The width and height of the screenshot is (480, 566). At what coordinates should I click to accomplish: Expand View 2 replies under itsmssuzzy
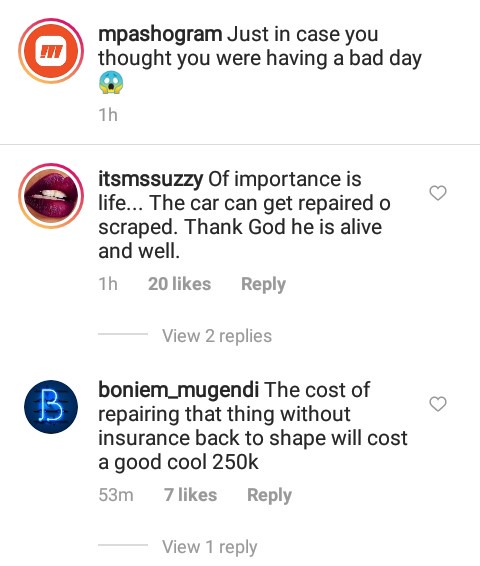point(217,336)
